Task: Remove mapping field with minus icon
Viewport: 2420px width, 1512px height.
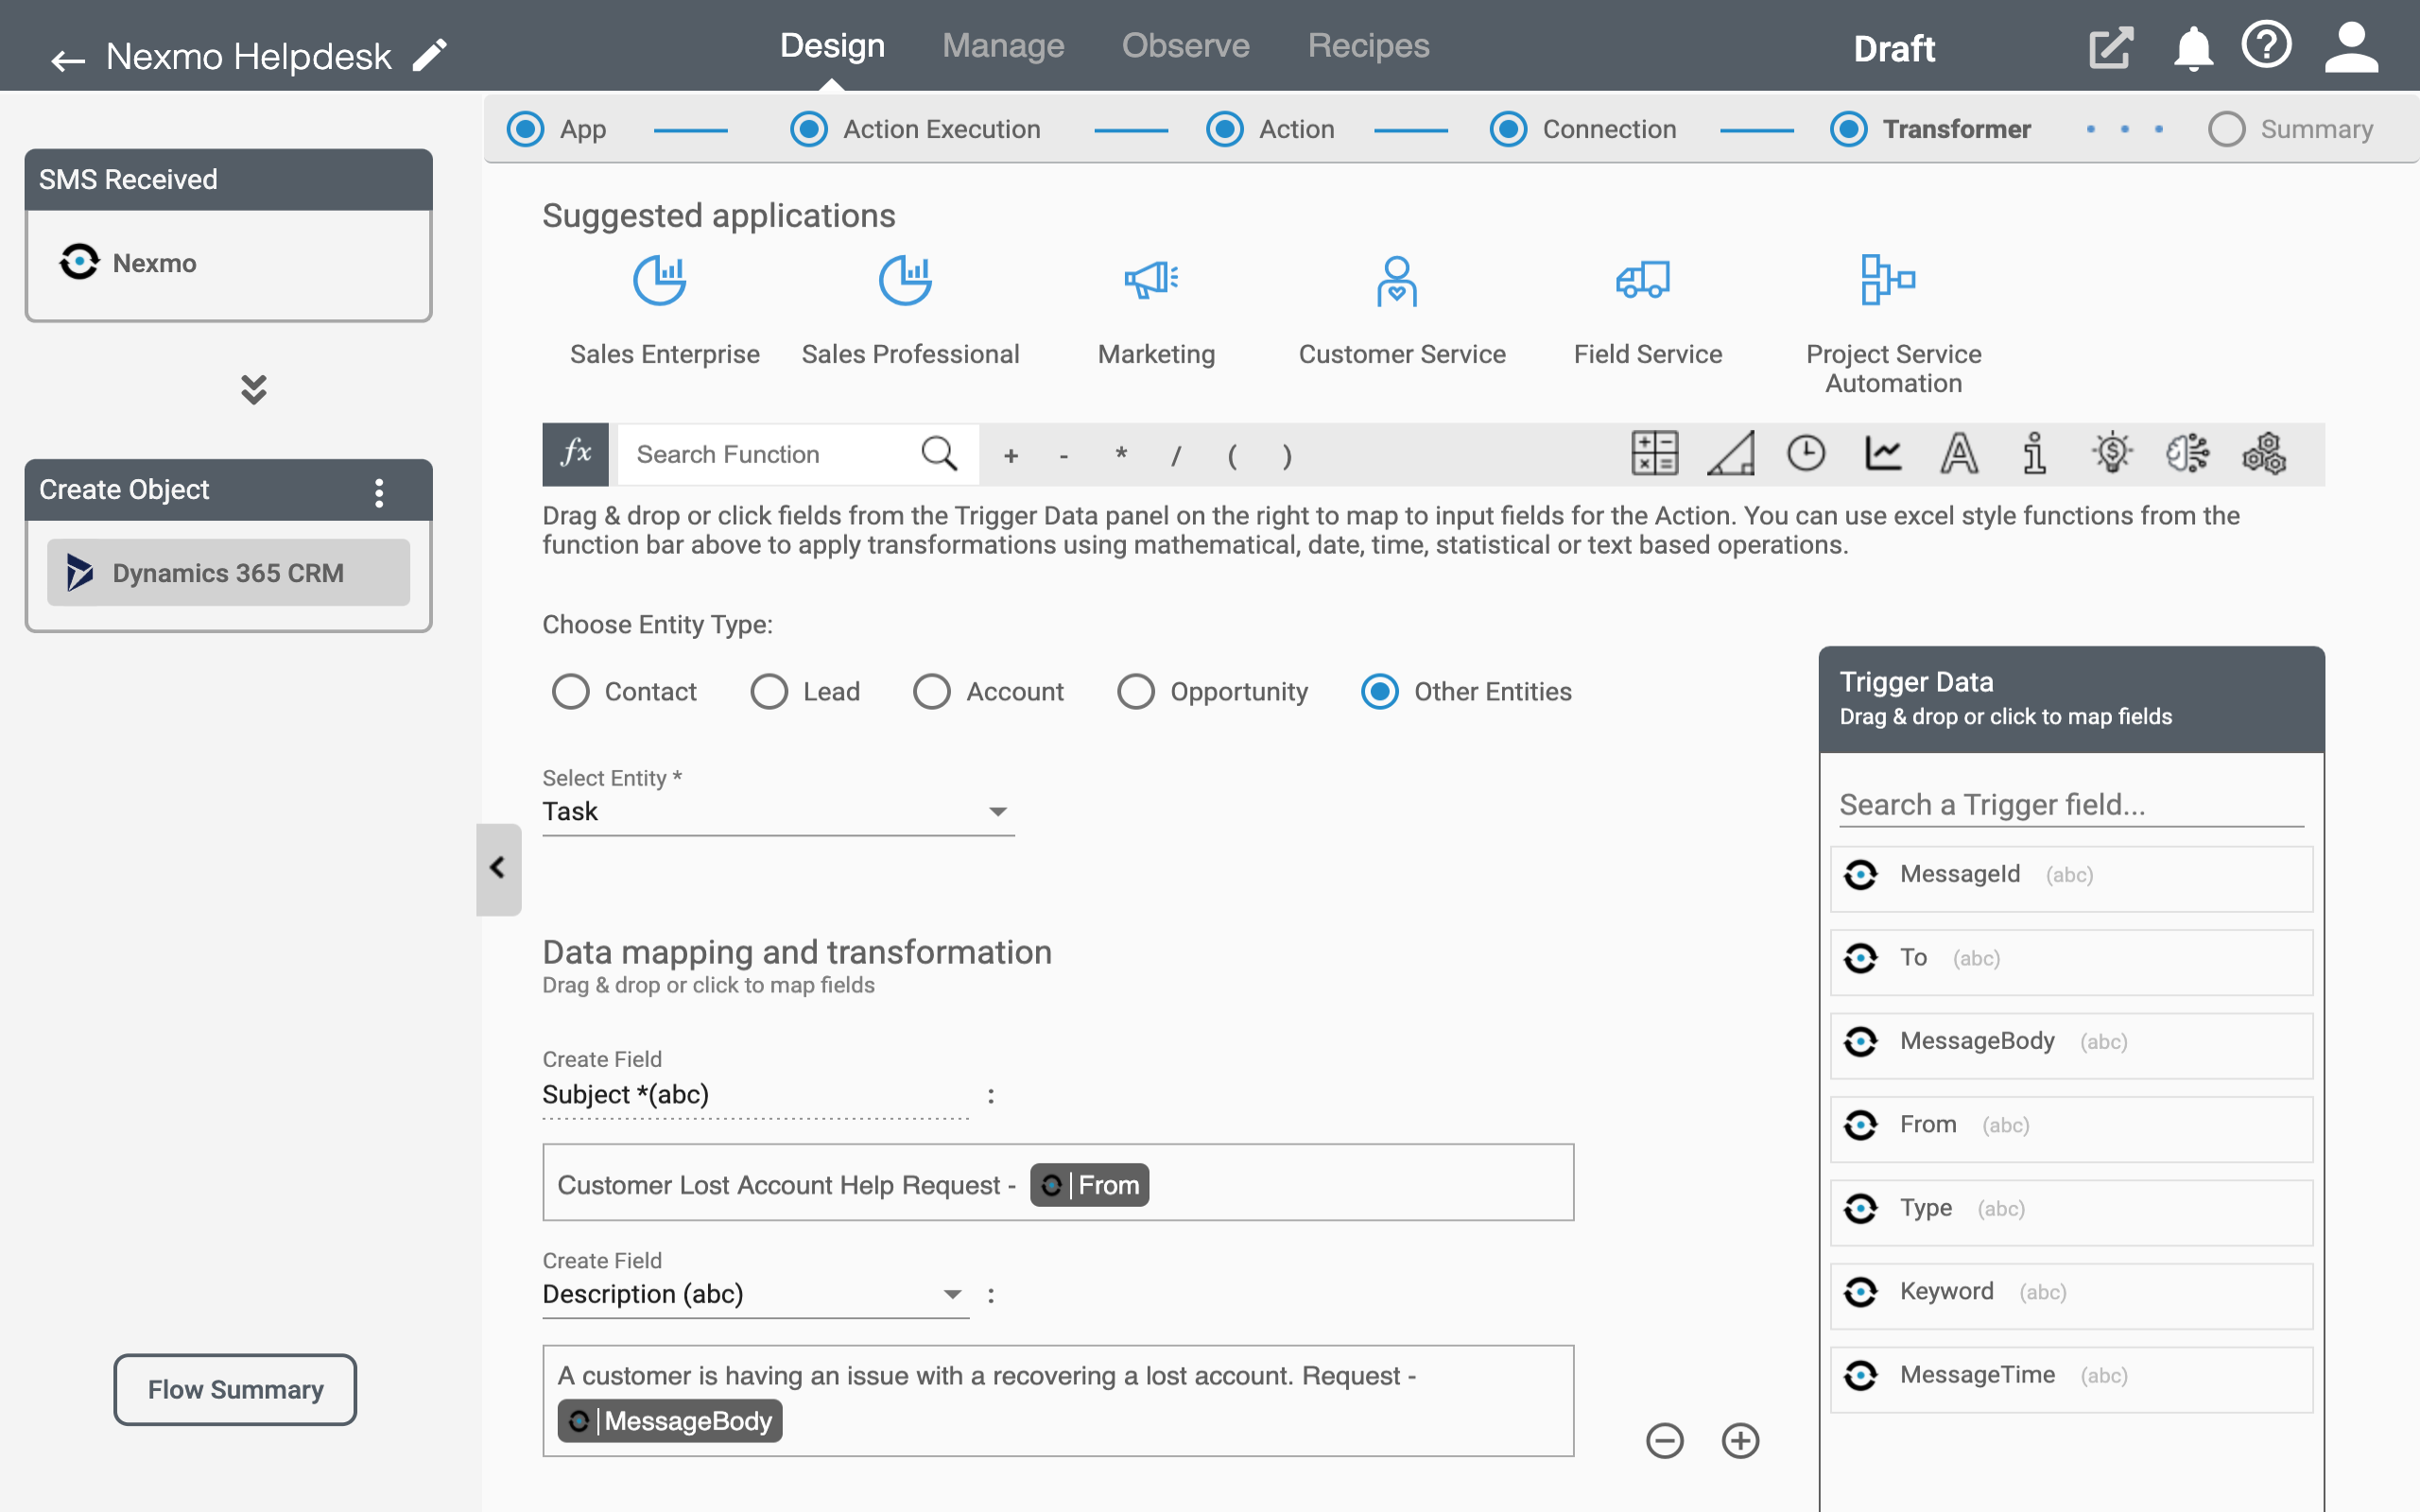Action: [1665, 1441]
